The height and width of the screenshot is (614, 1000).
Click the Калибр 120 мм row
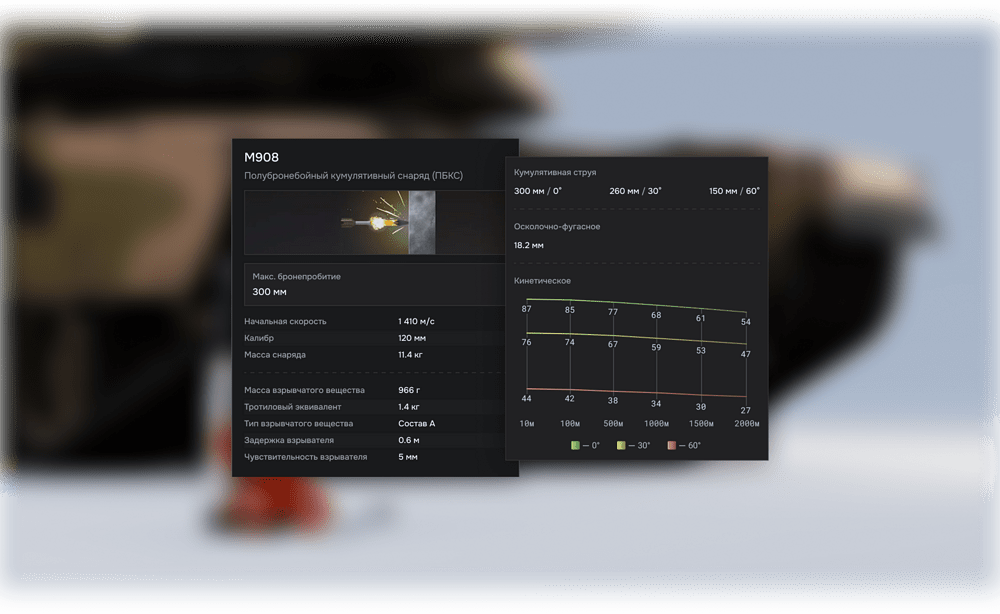(375, 338)
